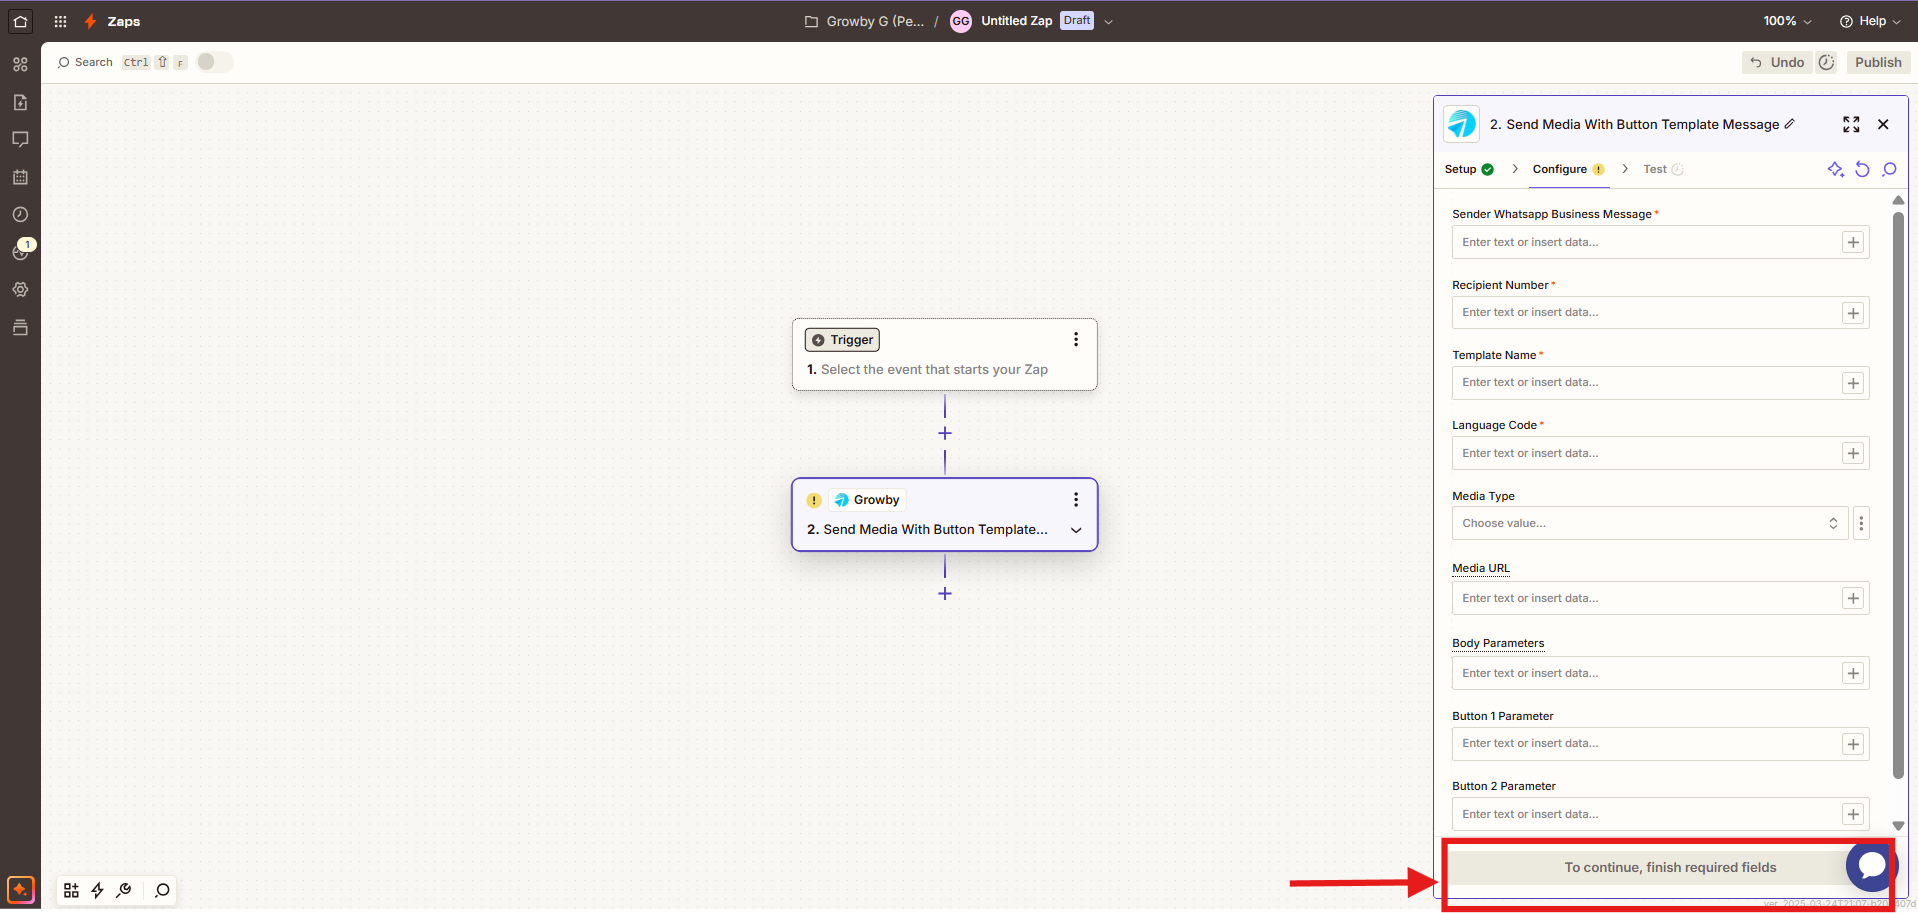1918x913 pixels.
Task: Open the Media Type dropdown
Action: (1649, 523)
